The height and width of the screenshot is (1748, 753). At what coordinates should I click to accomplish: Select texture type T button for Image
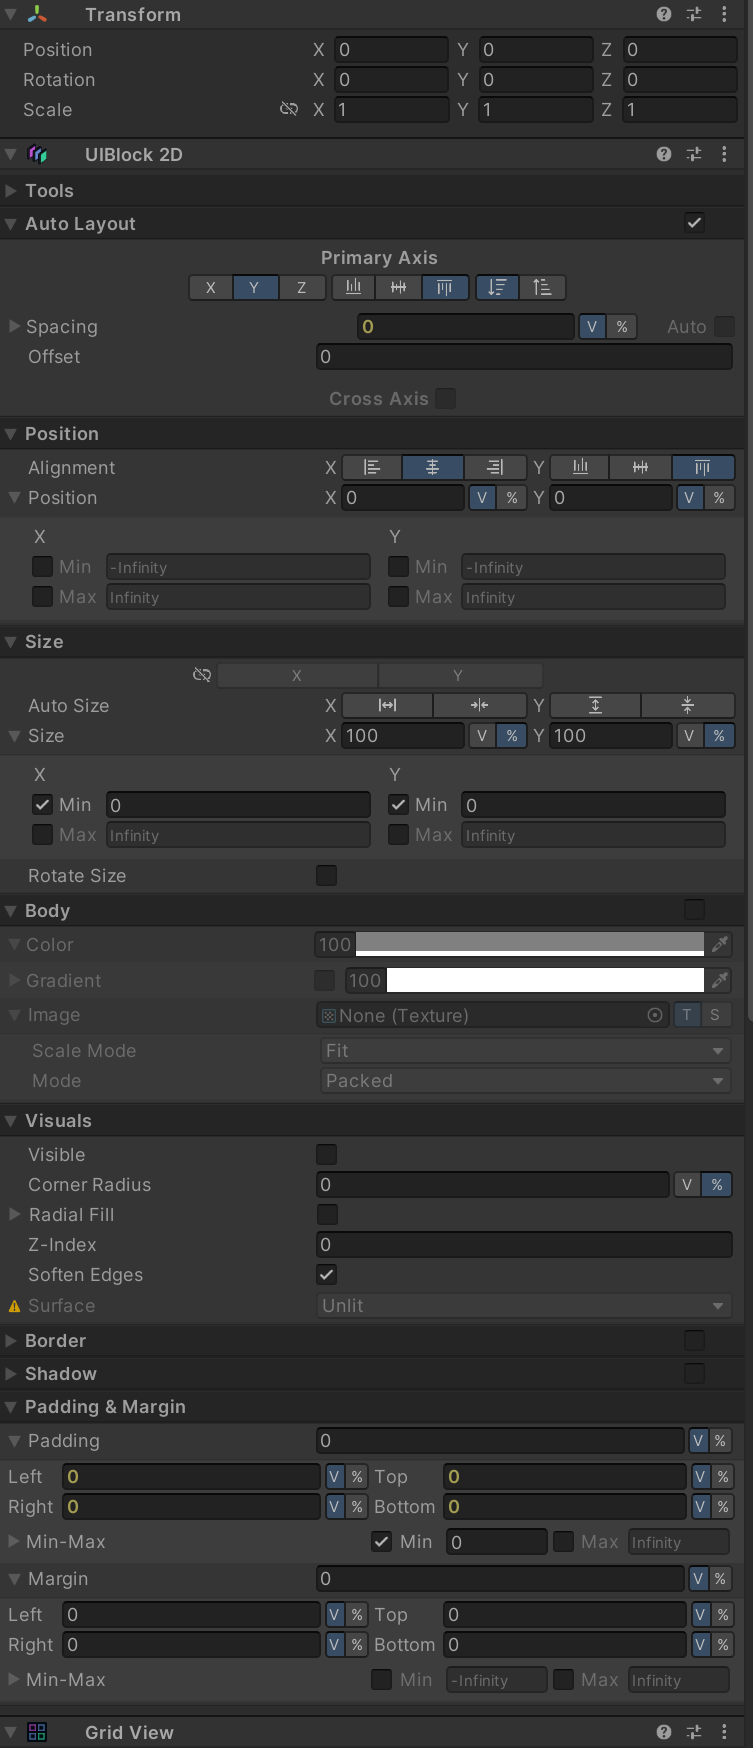(x=686, y=1015)
